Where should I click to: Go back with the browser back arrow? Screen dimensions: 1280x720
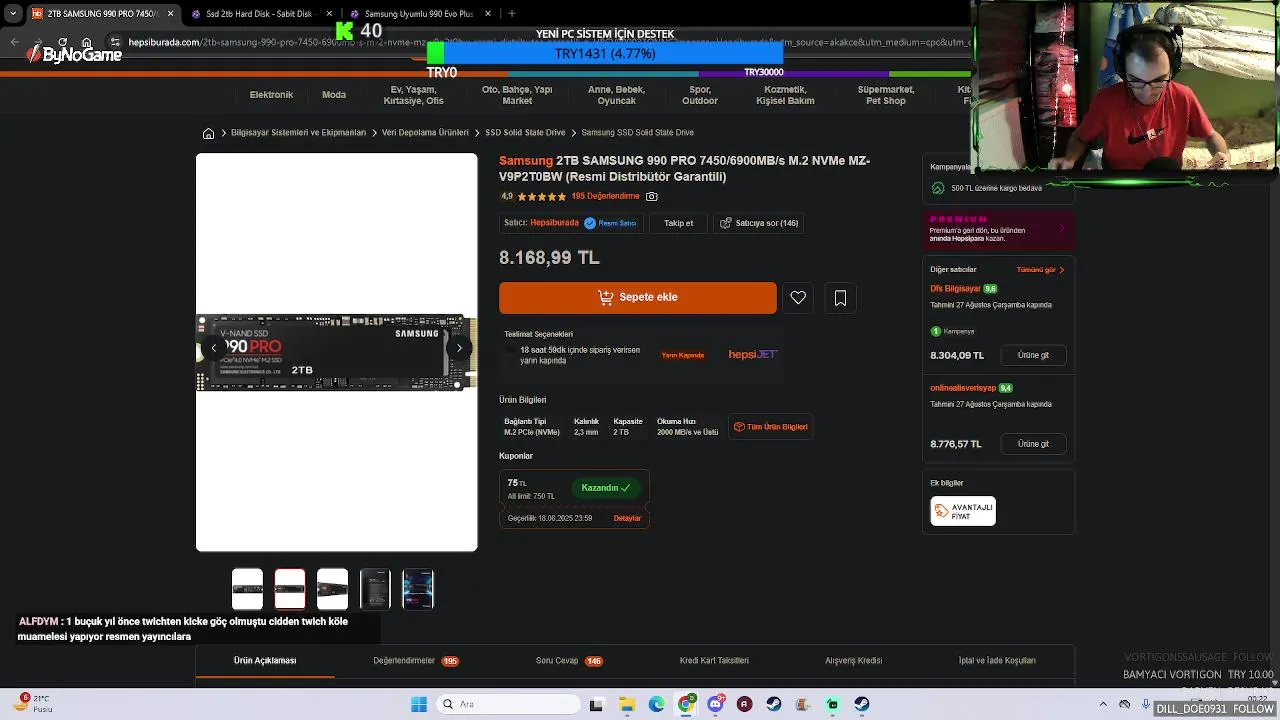[x=14, y=42]
